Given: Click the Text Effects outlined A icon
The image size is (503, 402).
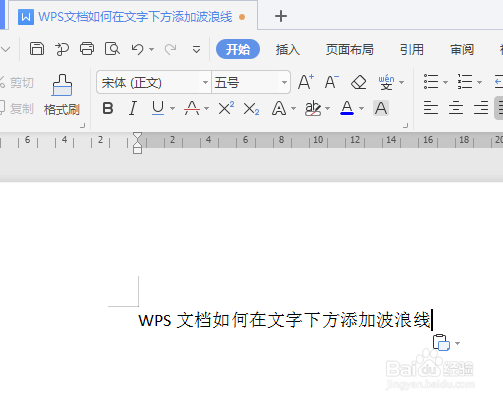Looking at the screenshot, I should (x=279, y=108).
